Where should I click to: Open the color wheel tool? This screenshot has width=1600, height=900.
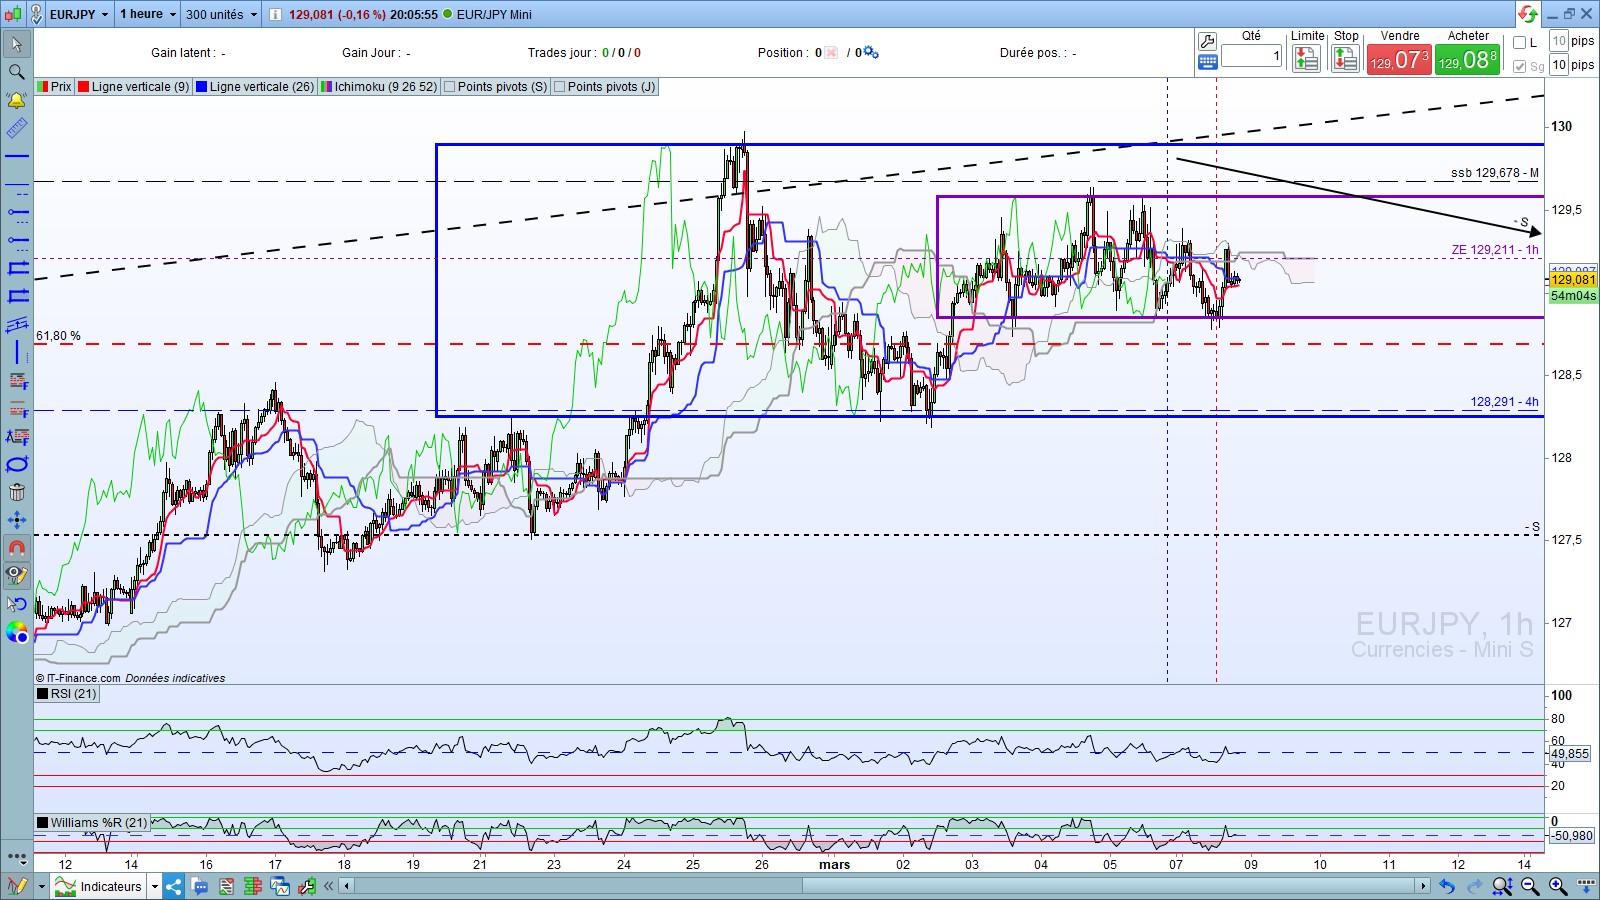pos(17,632)
